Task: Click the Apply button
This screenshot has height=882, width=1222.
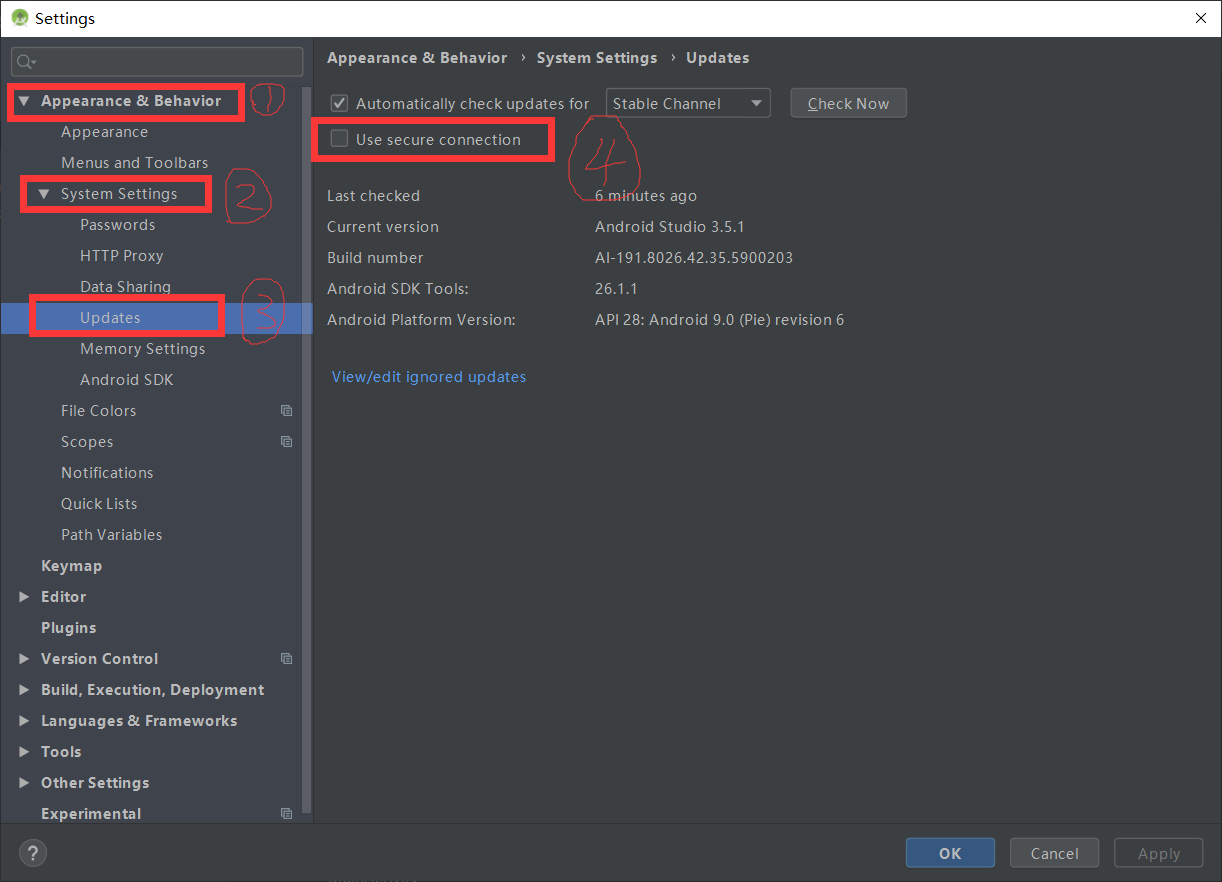Action: pos(1159,853)
